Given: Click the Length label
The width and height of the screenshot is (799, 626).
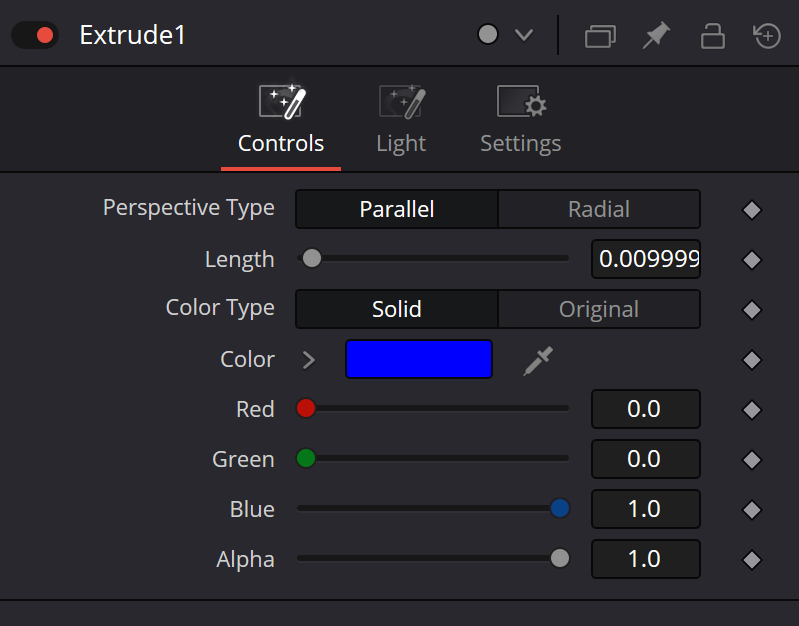Looking at the screenshot, I should [x=239, y=259].
